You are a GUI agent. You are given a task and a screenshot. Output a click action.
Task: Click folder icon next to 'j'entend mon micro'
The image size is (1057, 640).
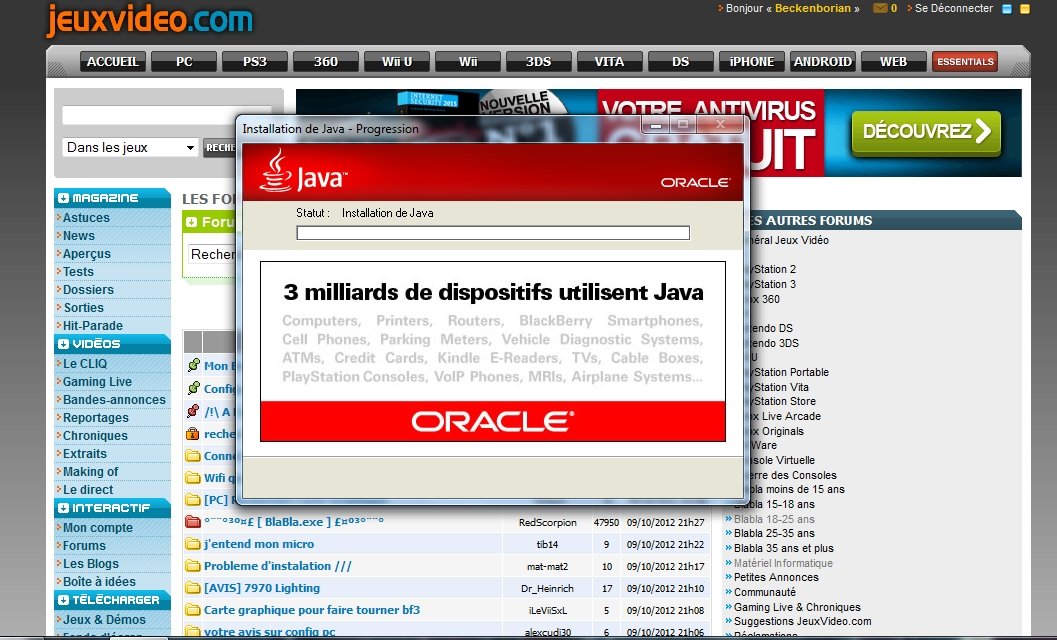click(192, 544)
